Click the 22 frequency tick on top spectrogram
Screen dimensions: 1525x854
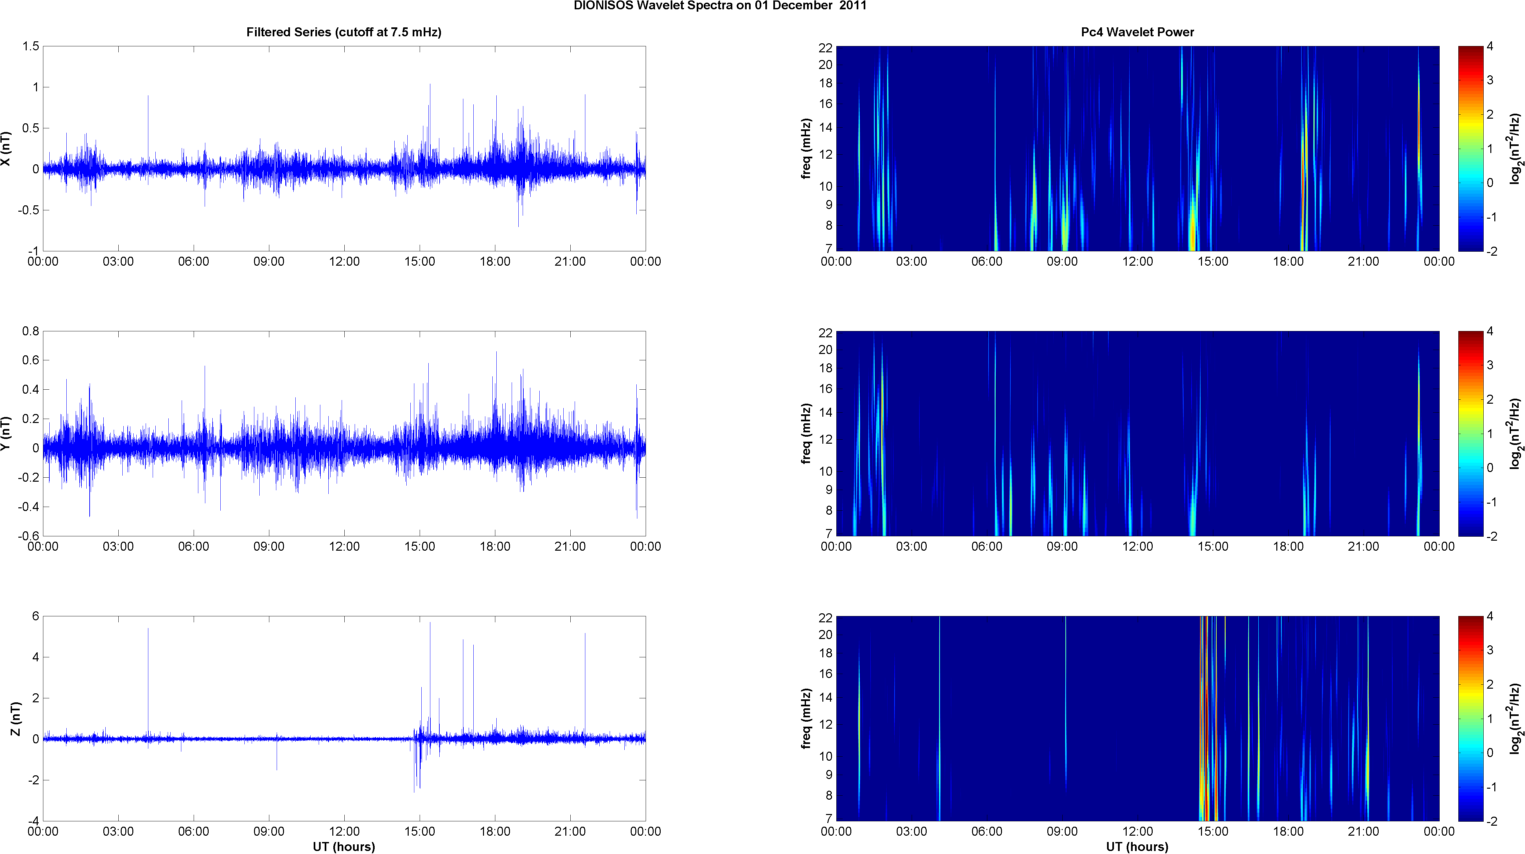pos(825,48)
